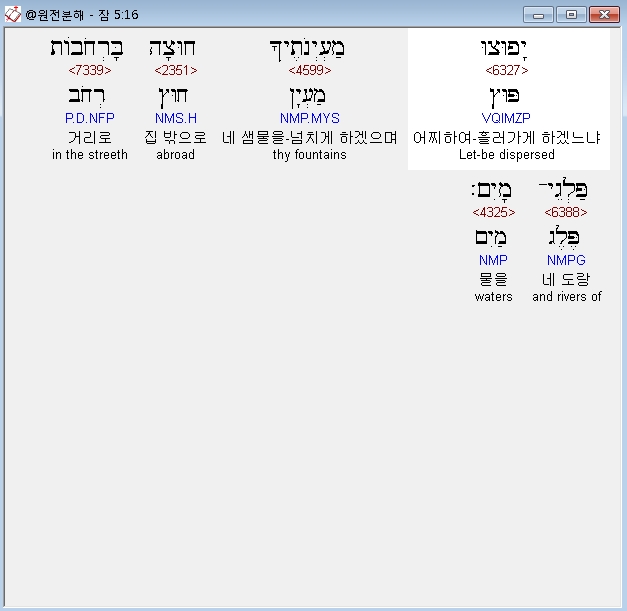Click Korean gloss '물을'
The image size is (627, 611).
[x=493, y=280]
